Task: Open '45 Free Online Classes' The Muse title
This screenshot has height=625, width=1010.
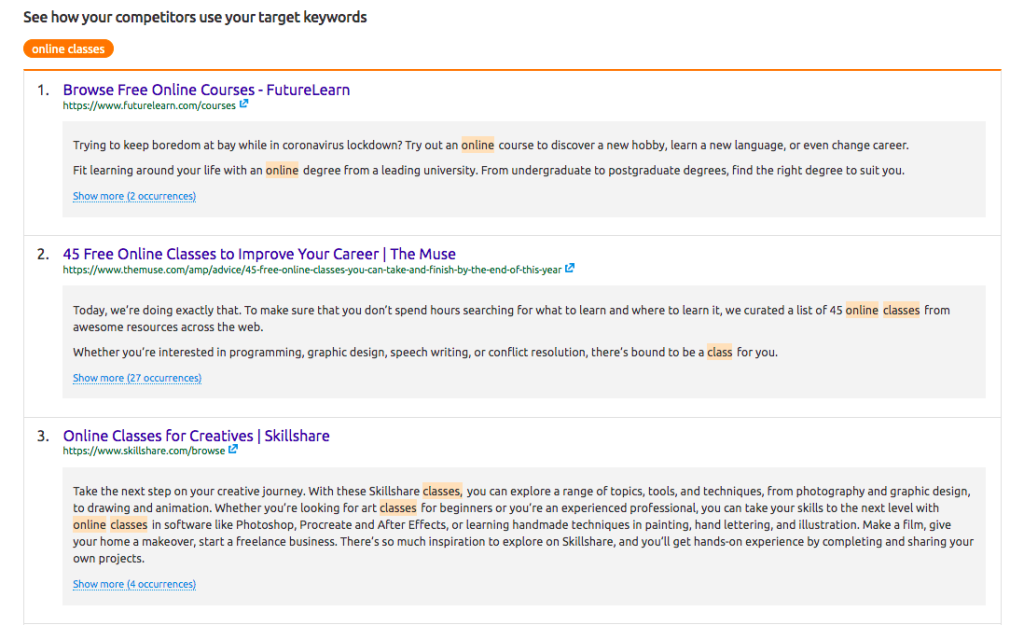Action: click(259, 254)
